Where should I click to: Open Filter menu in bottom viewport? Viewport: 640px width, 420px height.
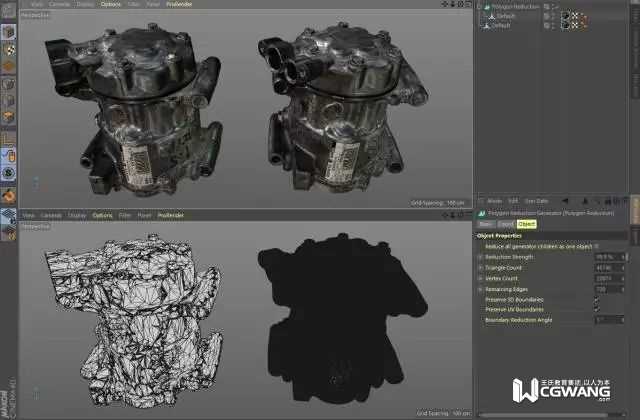click(125, 215)
